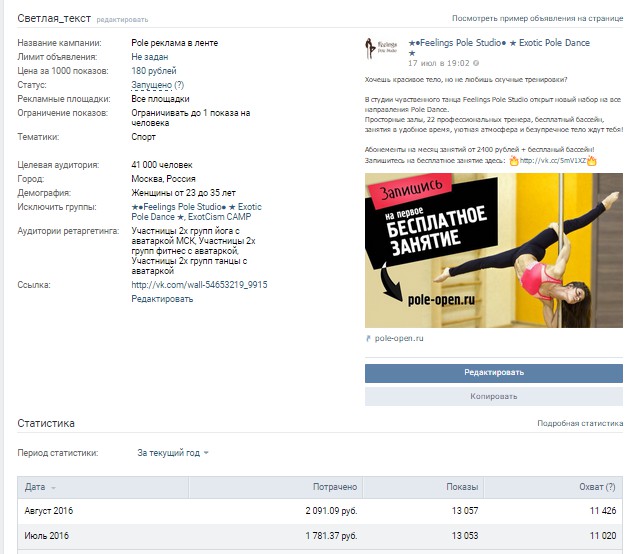This screenshot has height=554, width=630.
Task: Open the ExotCism CAMP group link
Action: coord(219,217)
